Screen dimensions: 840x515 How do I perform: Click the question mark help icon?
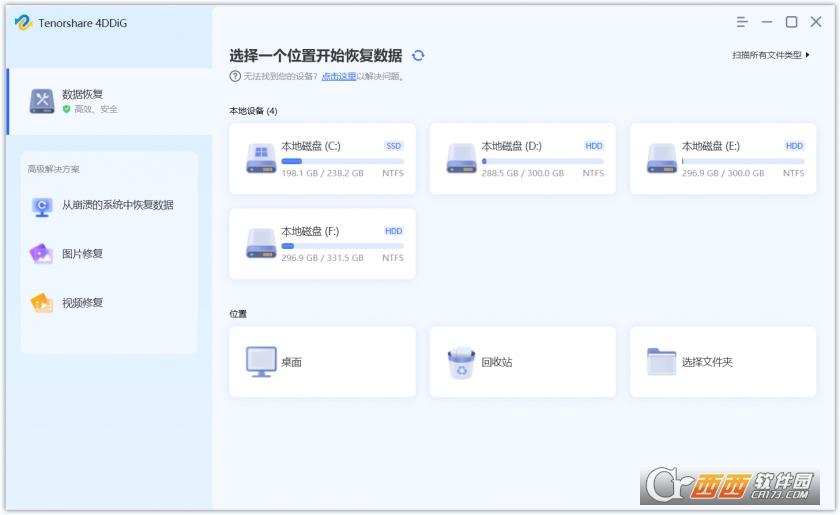point(235,76)
